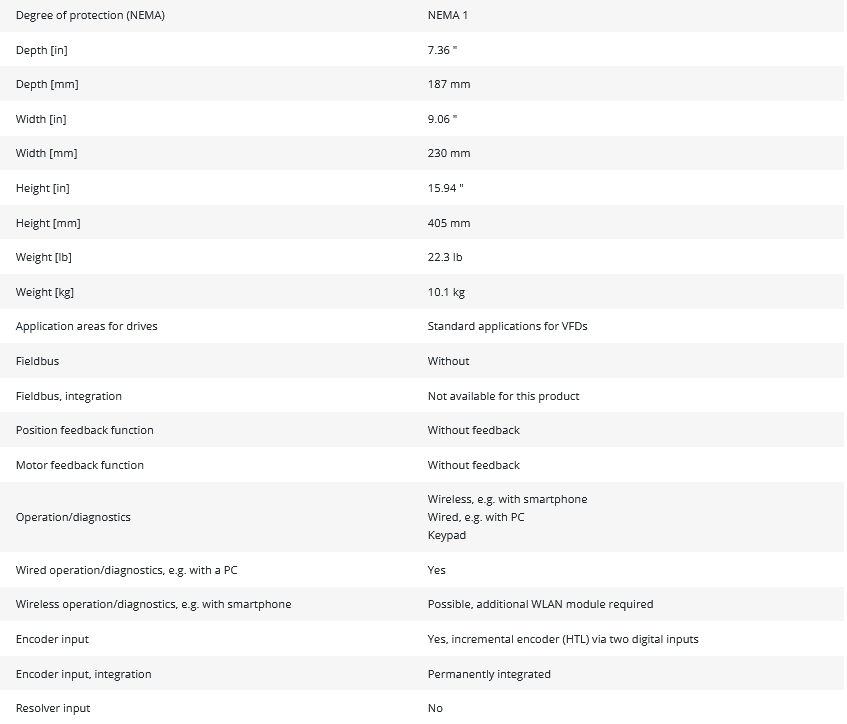Viewport: 847px width, 724px height.
Task: Select the "Width [in]" row label
Action: point(41,119)
